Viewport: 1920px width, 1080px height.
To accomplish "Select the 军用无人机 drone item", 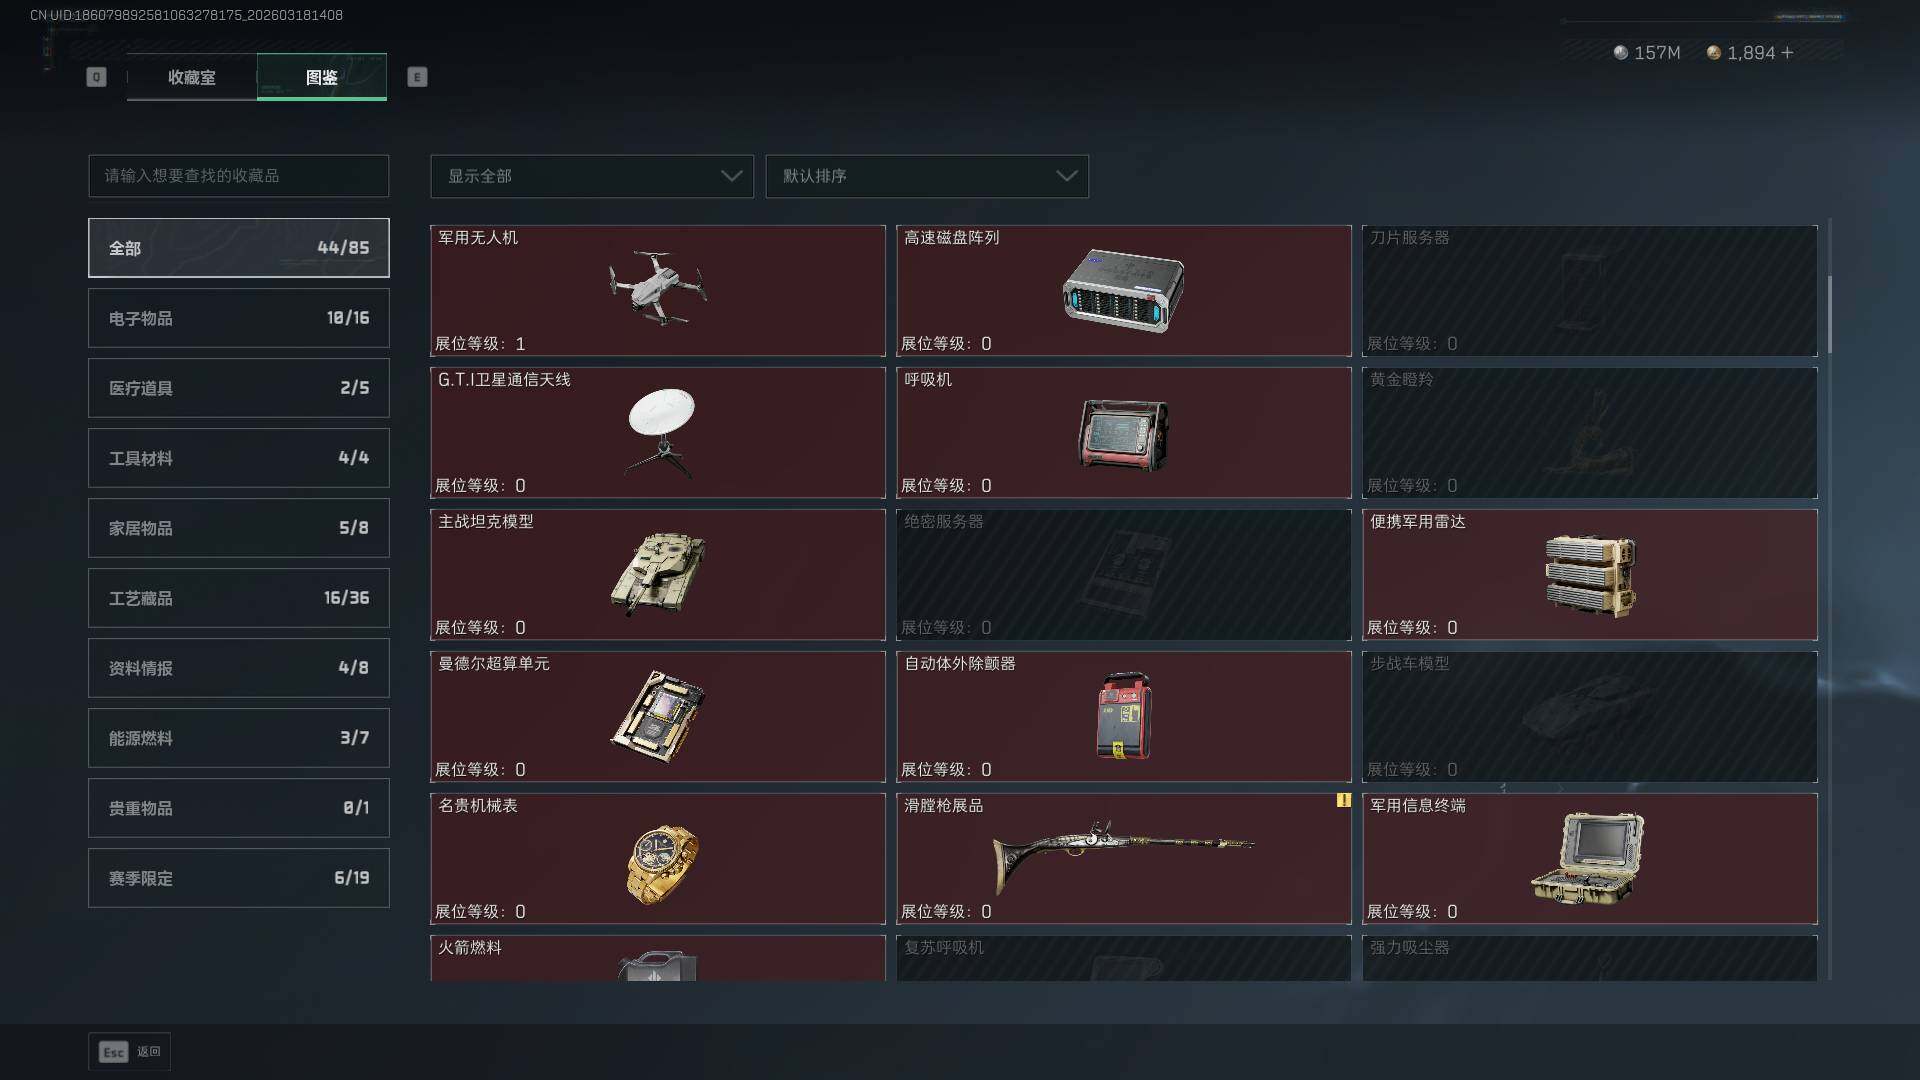I will (x=658, y=290).
